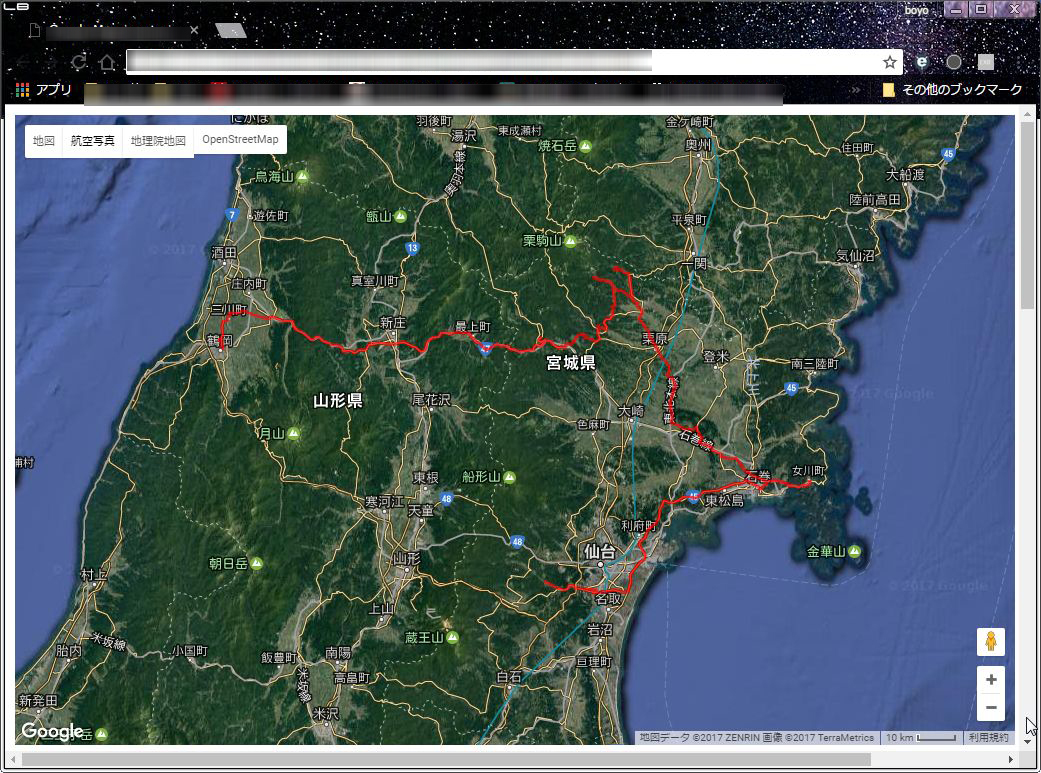Viewport: 1041px width, 773px height.
Task: Zoom in with the plus button
Action: (991, 679)
